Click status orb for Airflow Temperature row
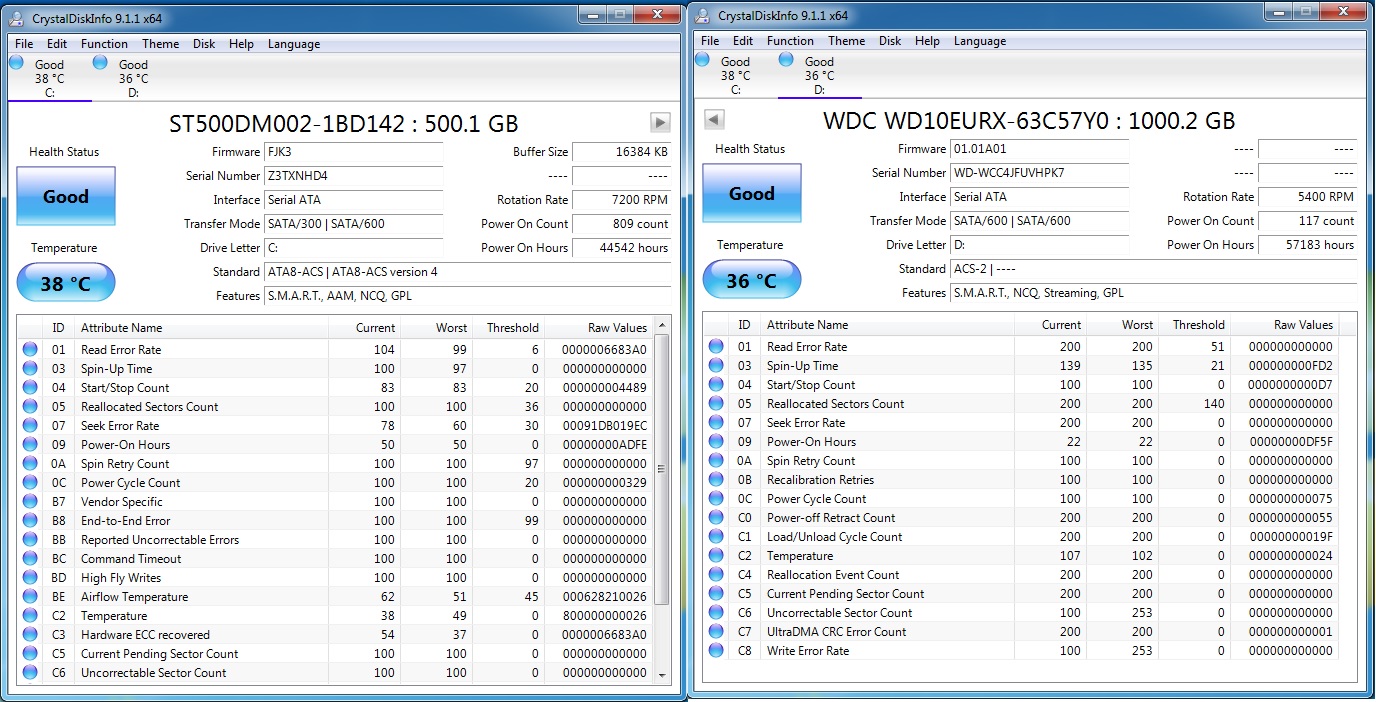This screenshot has width=1376, height=702. coord(30,597)
